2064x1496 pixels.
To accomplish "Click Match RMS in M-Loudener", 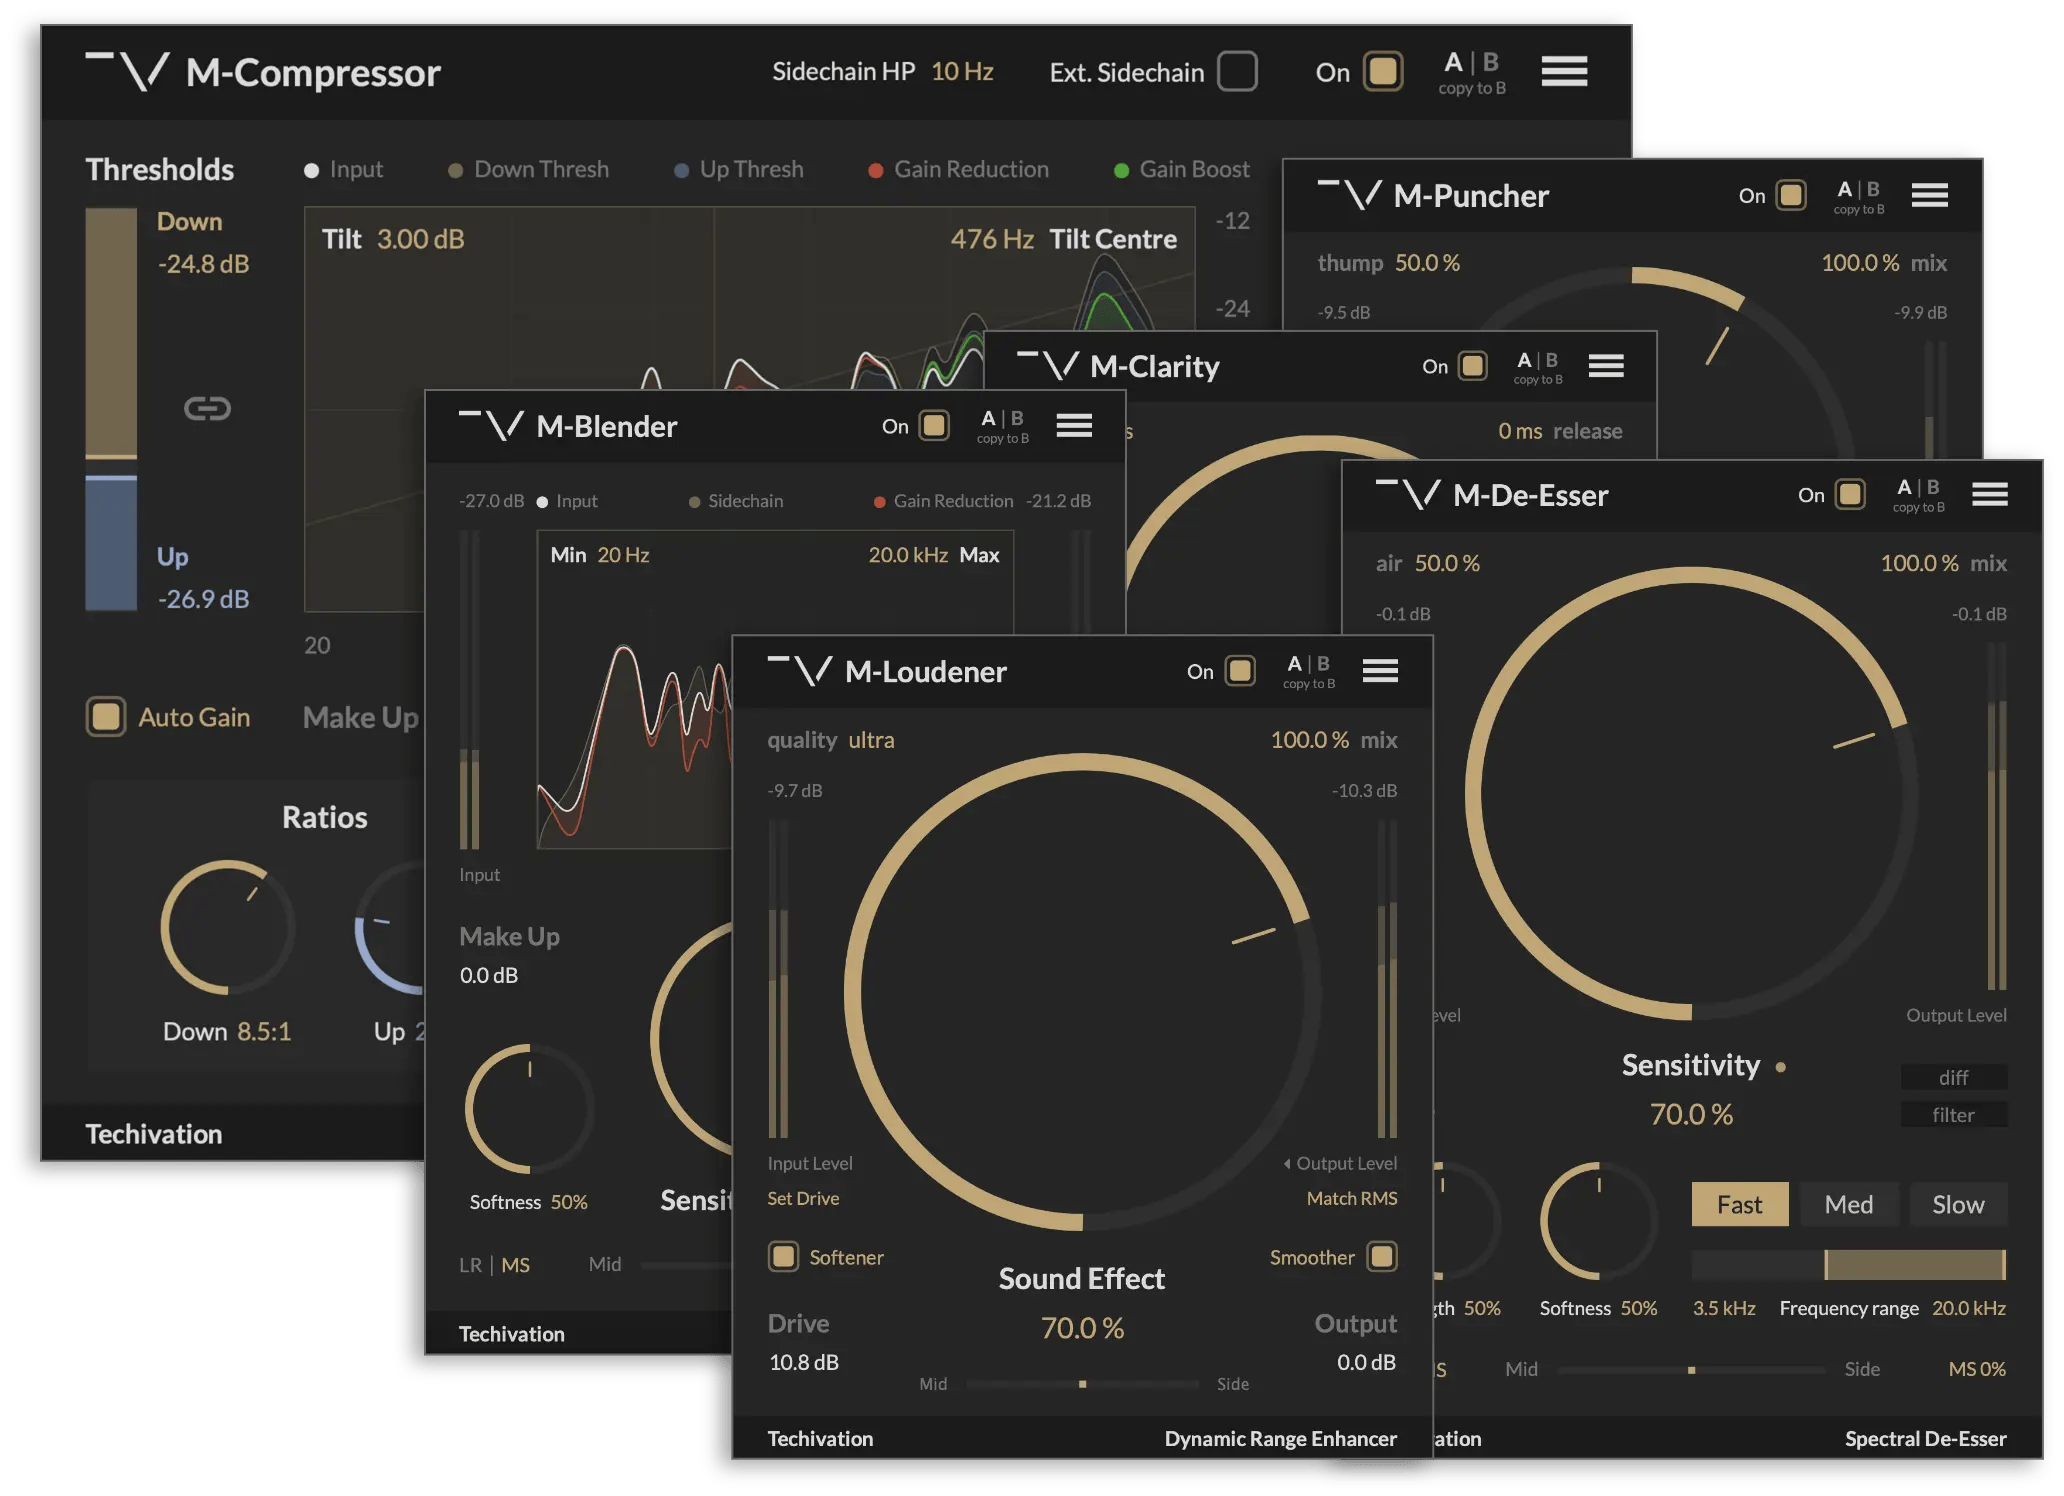I will tap(1352, 1198).
